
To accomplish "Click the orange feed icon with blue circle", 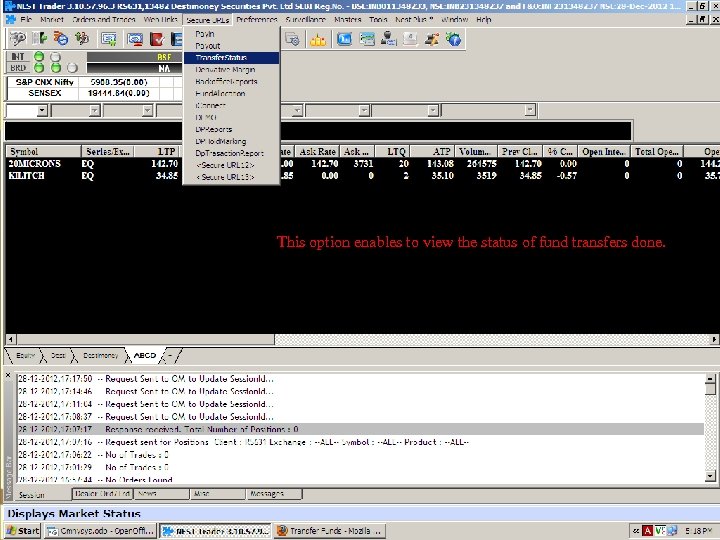I will coord(61,39).
